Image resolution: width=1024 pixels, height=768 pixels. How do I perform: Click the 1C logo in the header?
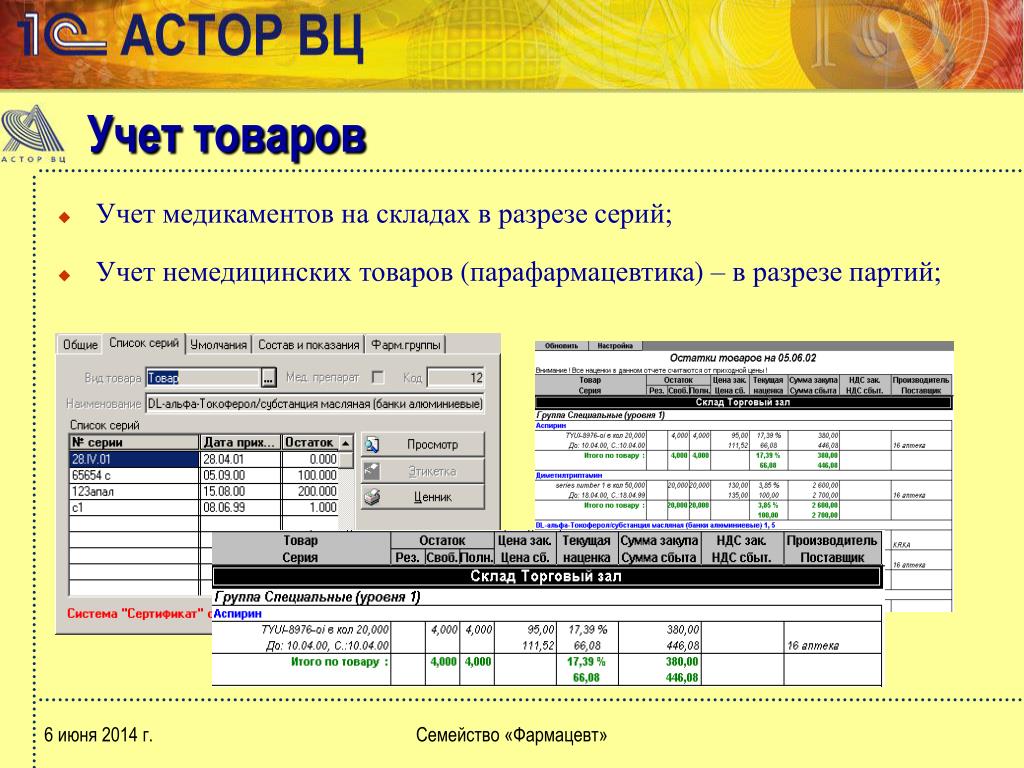click(62, 35)
